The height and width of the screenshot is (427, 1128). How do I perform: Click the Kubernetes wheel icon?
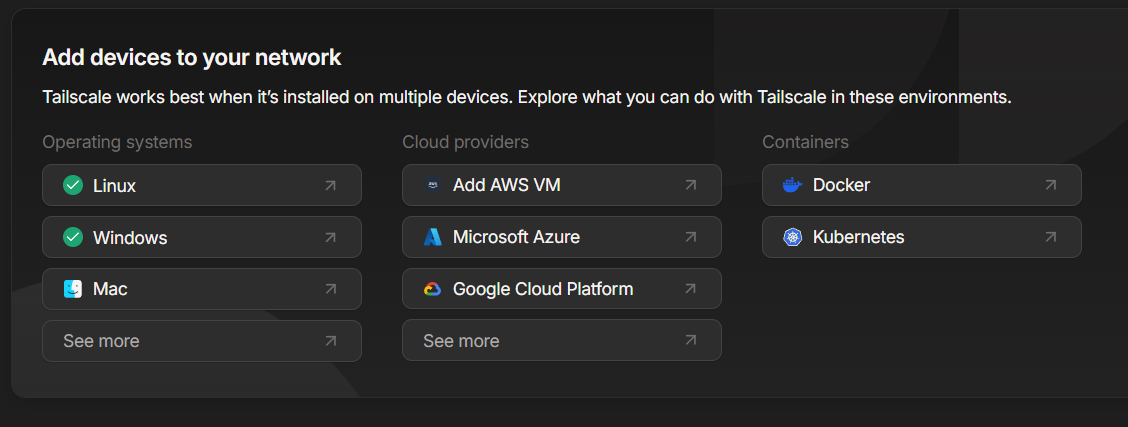[792, 237]
